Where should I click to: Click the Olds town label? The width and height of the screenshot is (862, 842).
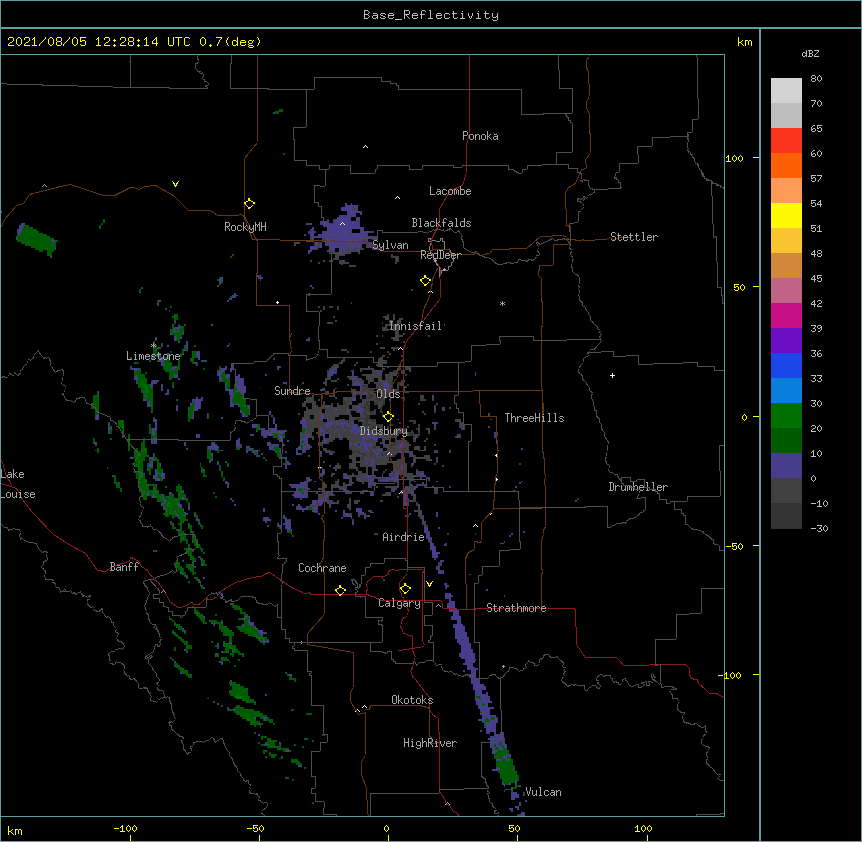pos(388,394)
